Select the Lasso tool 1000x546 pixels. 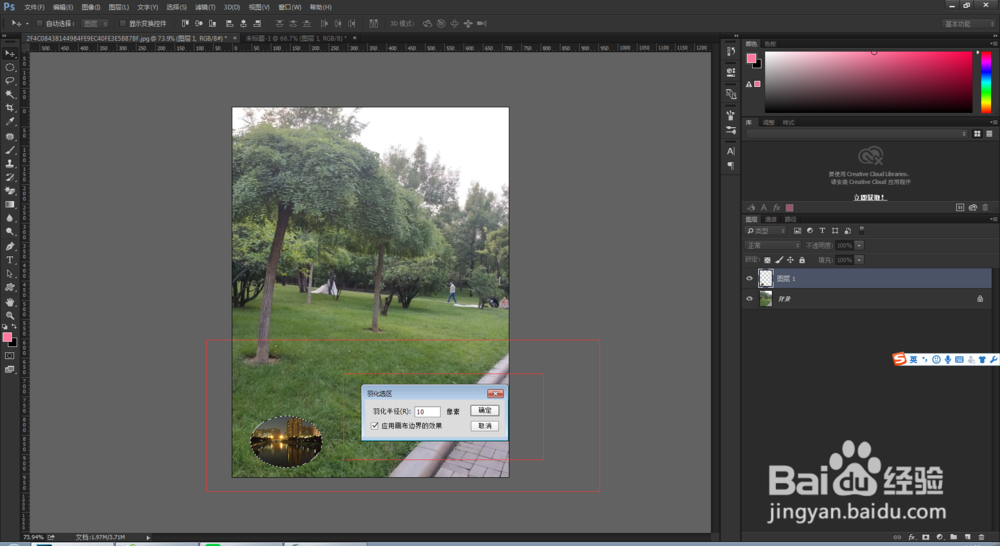click(10, 80)
